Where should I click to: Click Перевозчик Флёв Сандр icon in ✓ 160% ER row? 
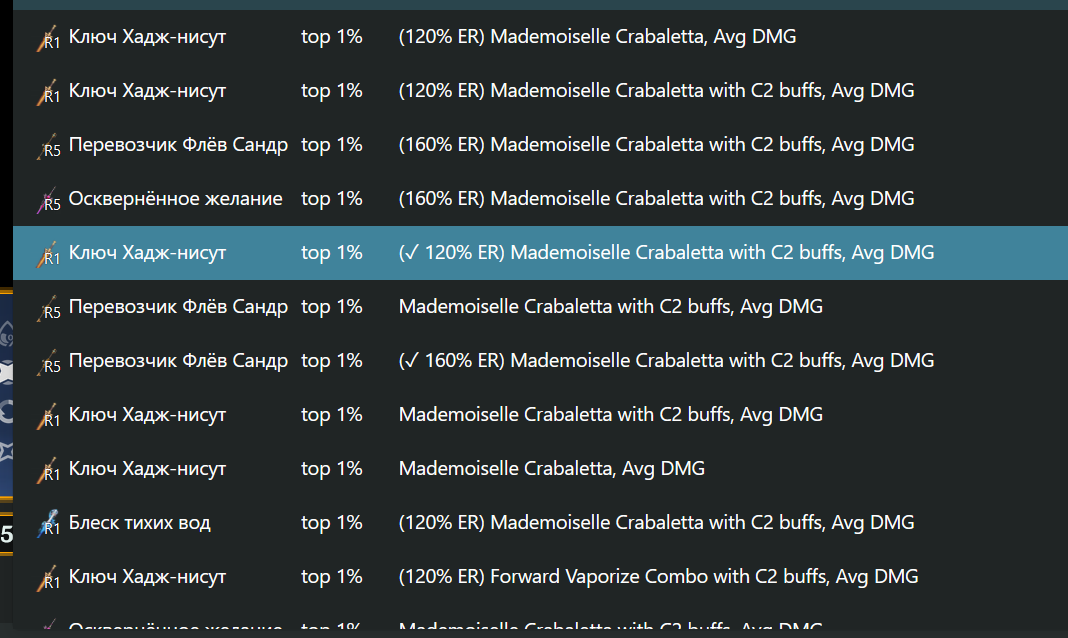pos(48,361)
